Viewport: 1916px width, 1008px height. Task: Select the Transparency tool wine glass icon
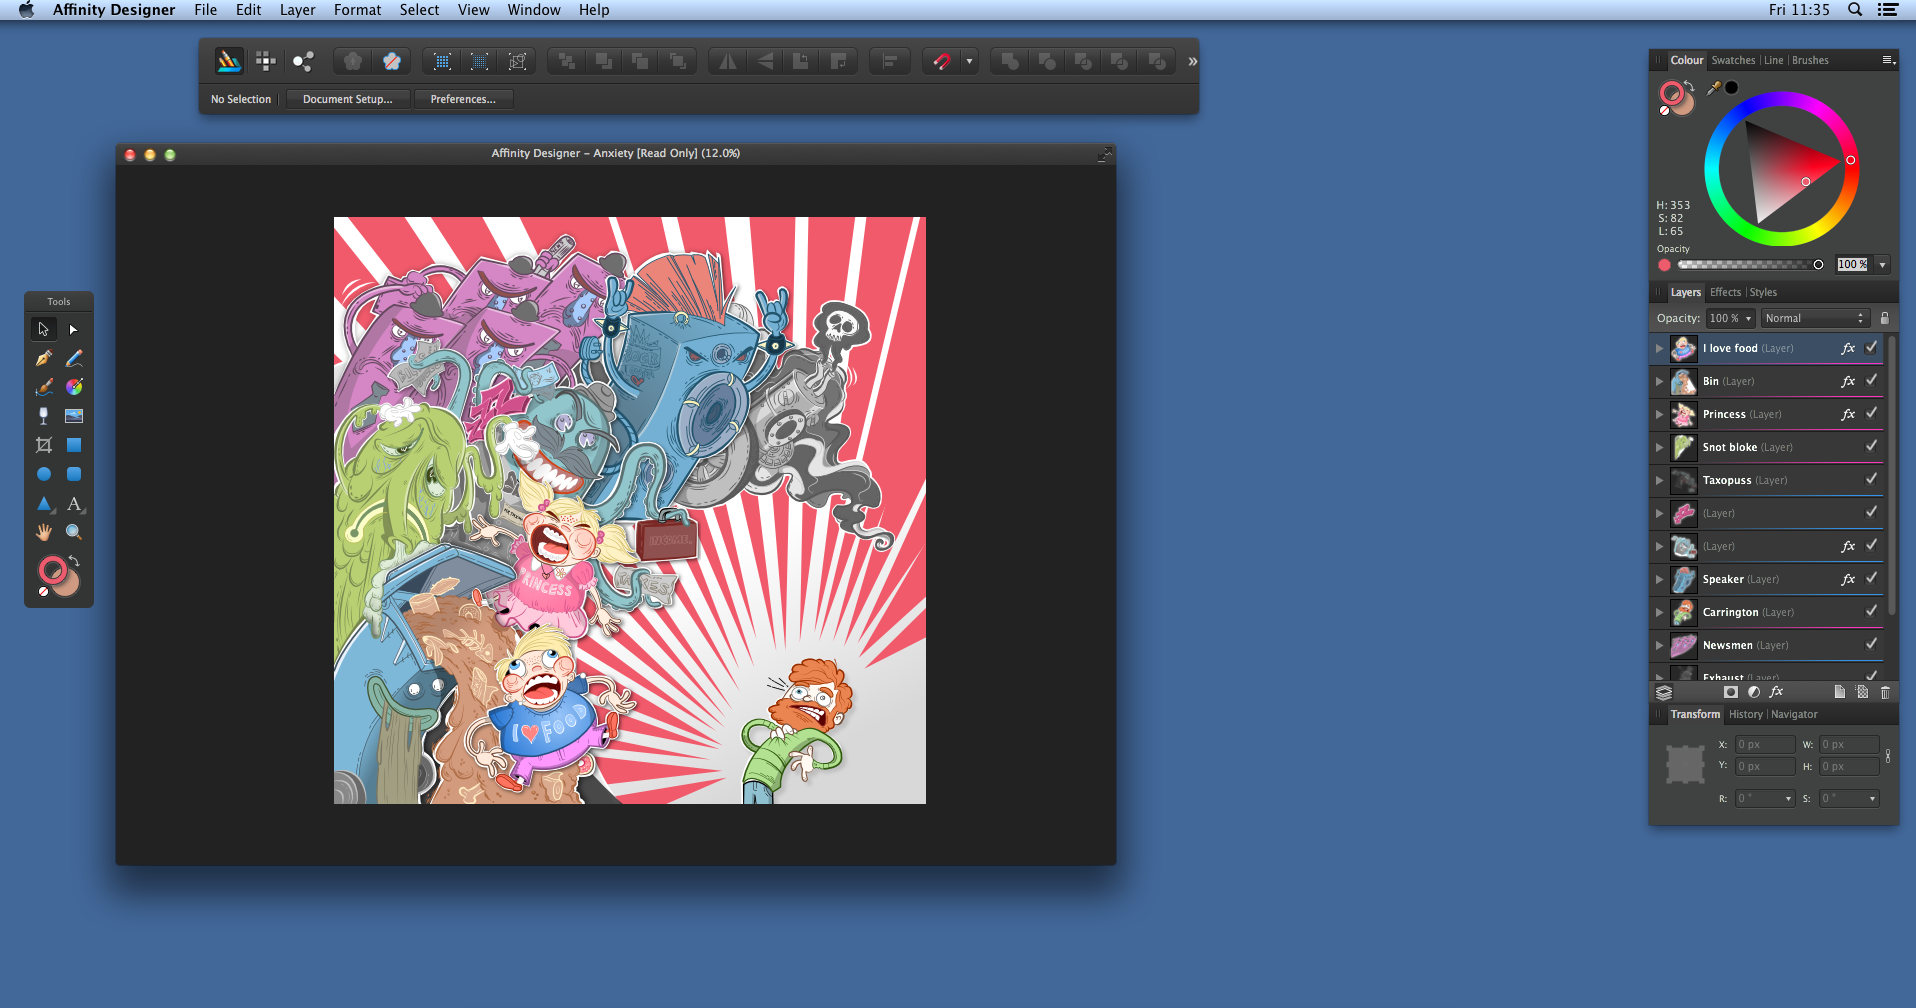pos(43,416)
